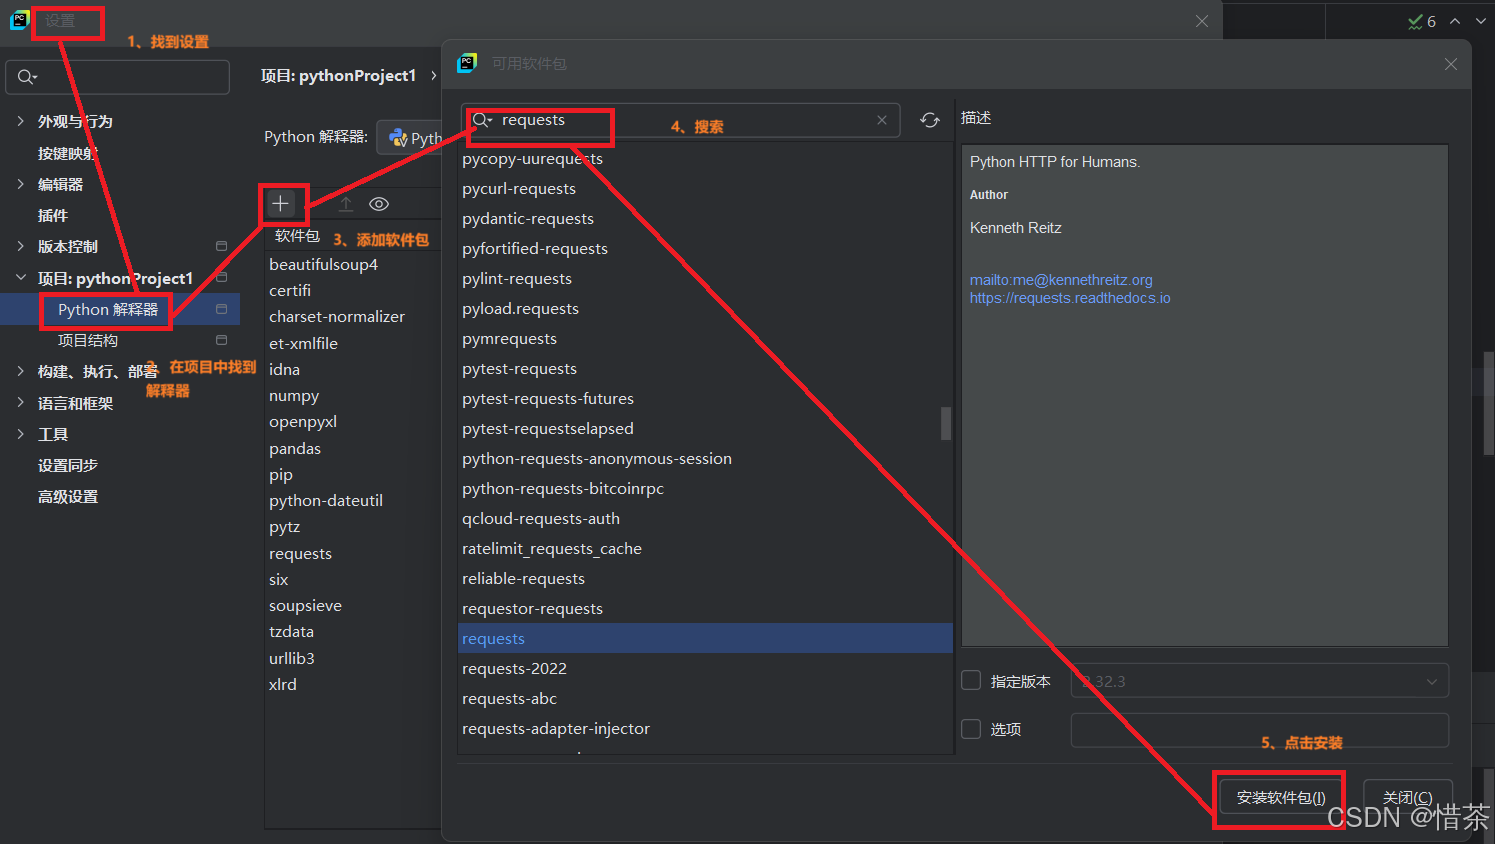Click the previous highlighted error arrow
Screen dimensions: 1495x844
1455,21
